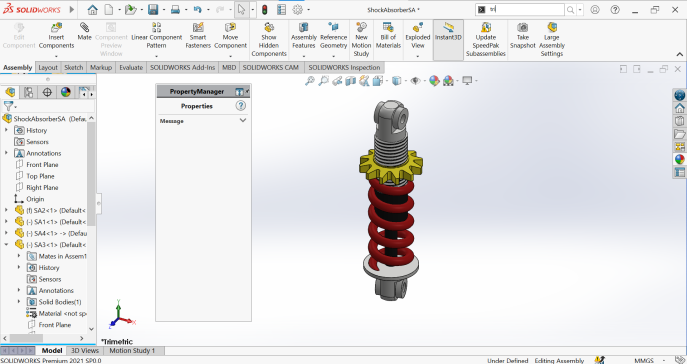Expand Solid Bodies(1) node

pyautogui.click(x=18, y=301)
